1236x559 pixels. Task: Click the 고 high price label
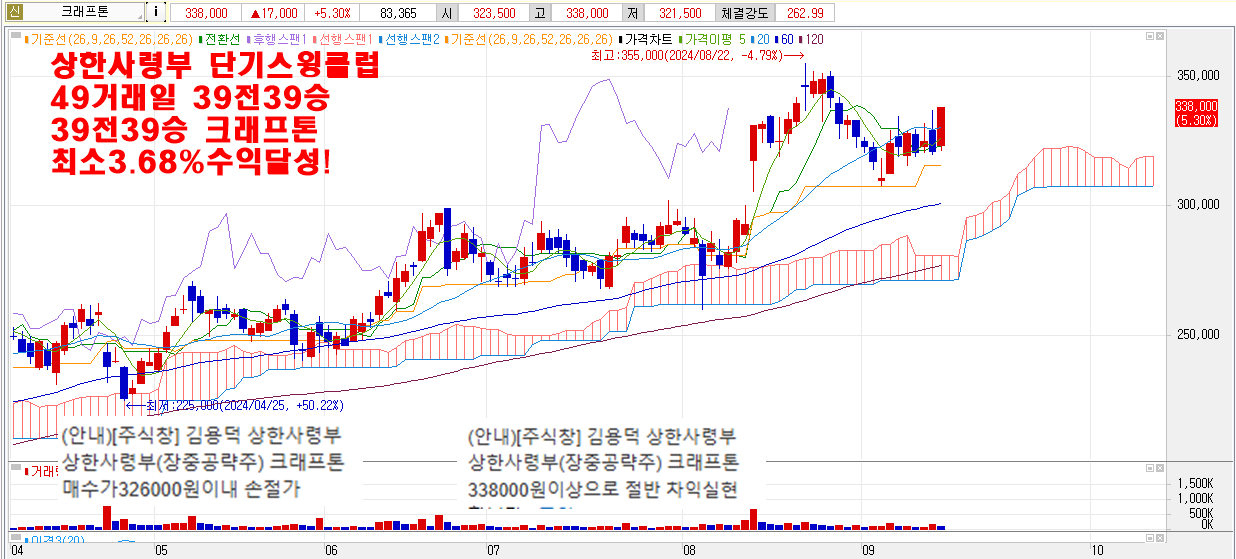[x=540, y=13]
